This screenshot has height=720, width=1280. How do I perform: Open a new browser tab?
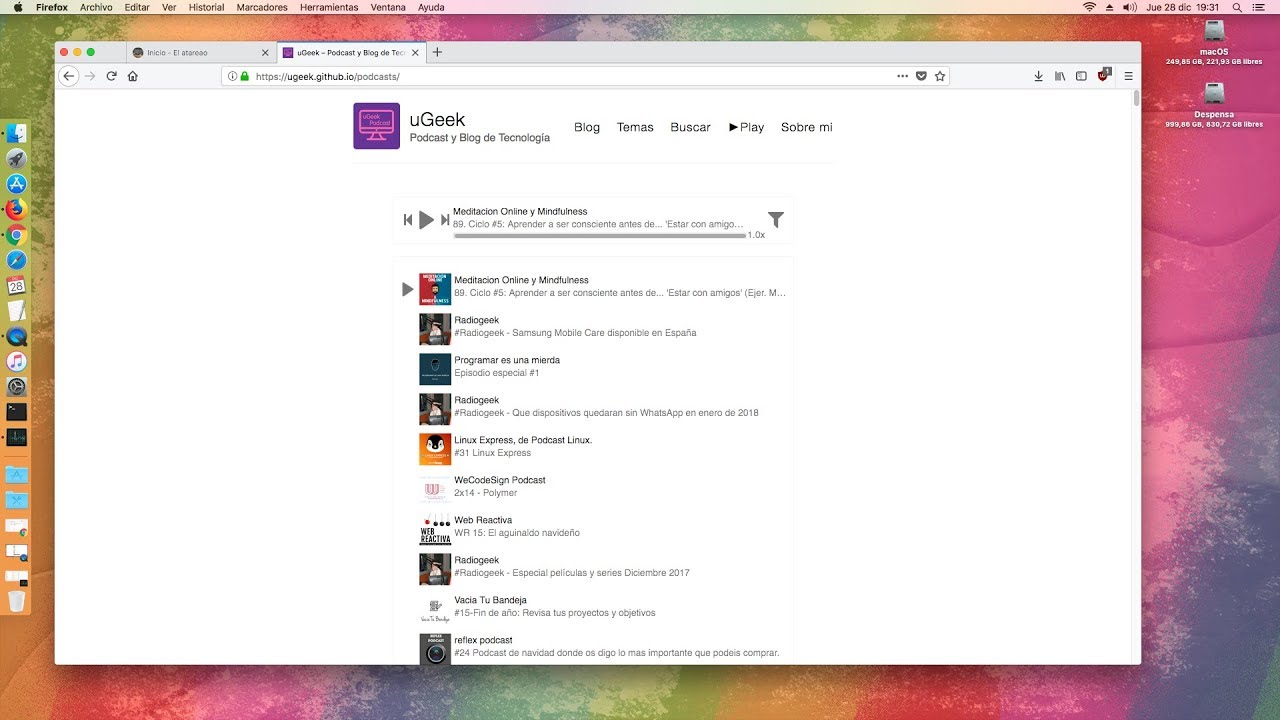(x=437, y=52)
